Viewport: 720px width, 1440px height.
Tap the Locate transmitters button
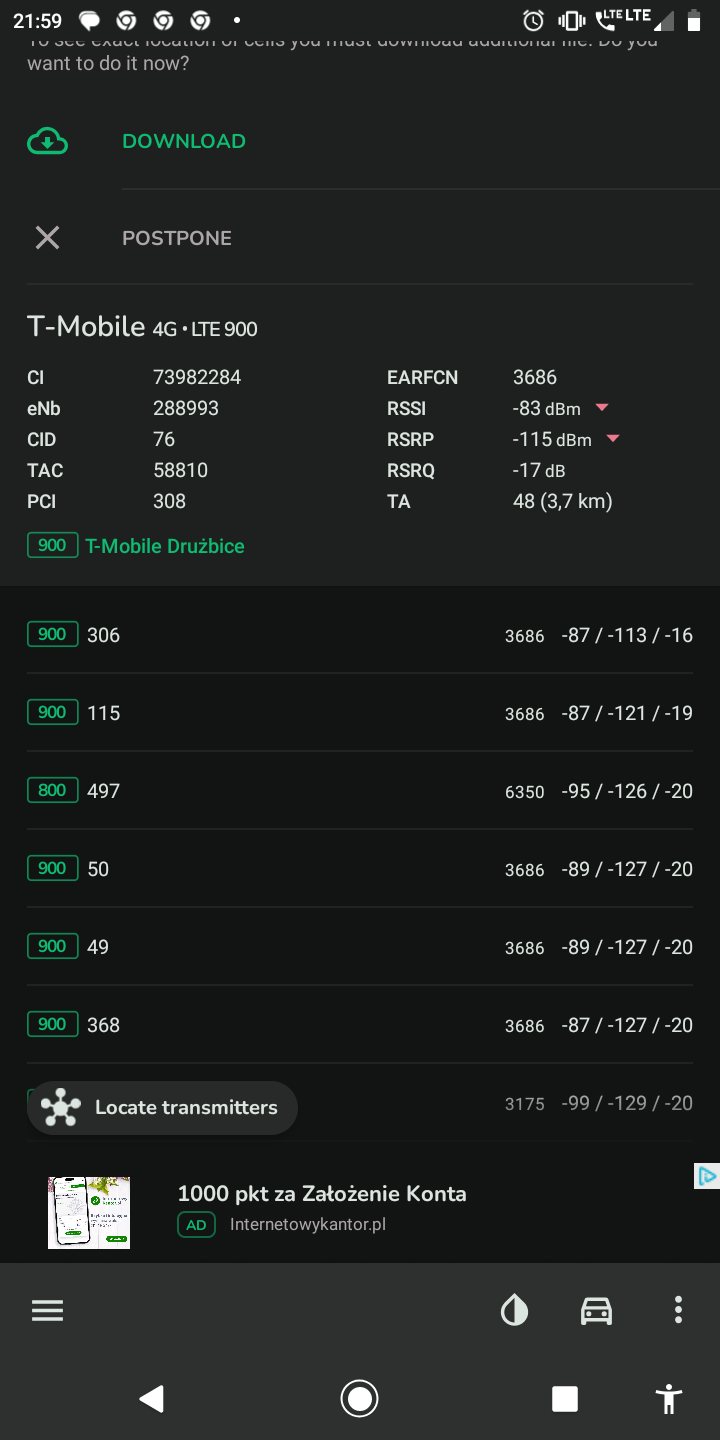162,1108
